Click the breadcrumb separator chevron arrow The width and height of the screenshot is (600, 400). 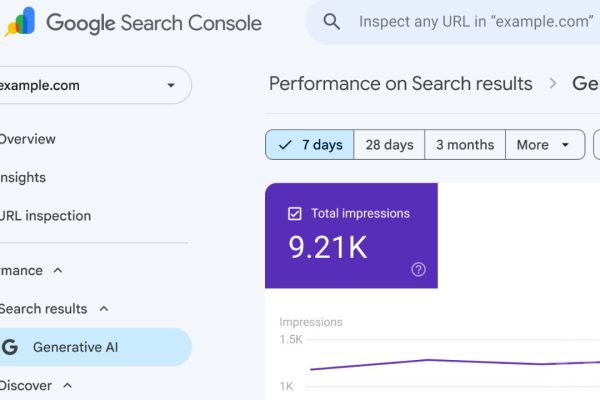tap(553, 83)
